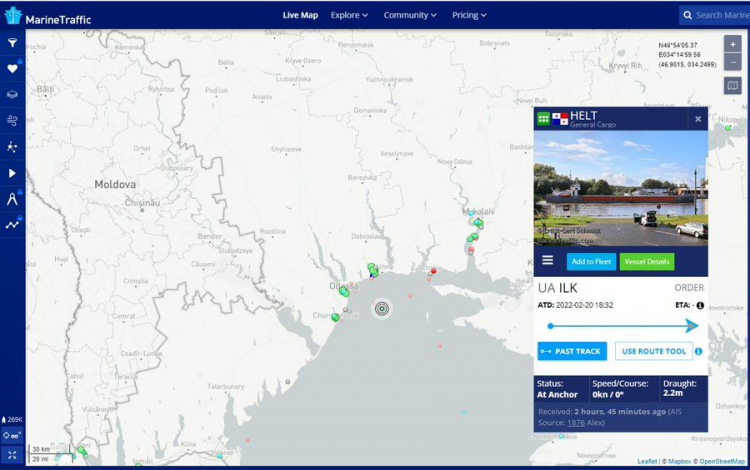Image resolution: width=750 pixels, height=470 pixels.
Task: Open the vessel filter funnel icon
Action: tap(12, 43)
